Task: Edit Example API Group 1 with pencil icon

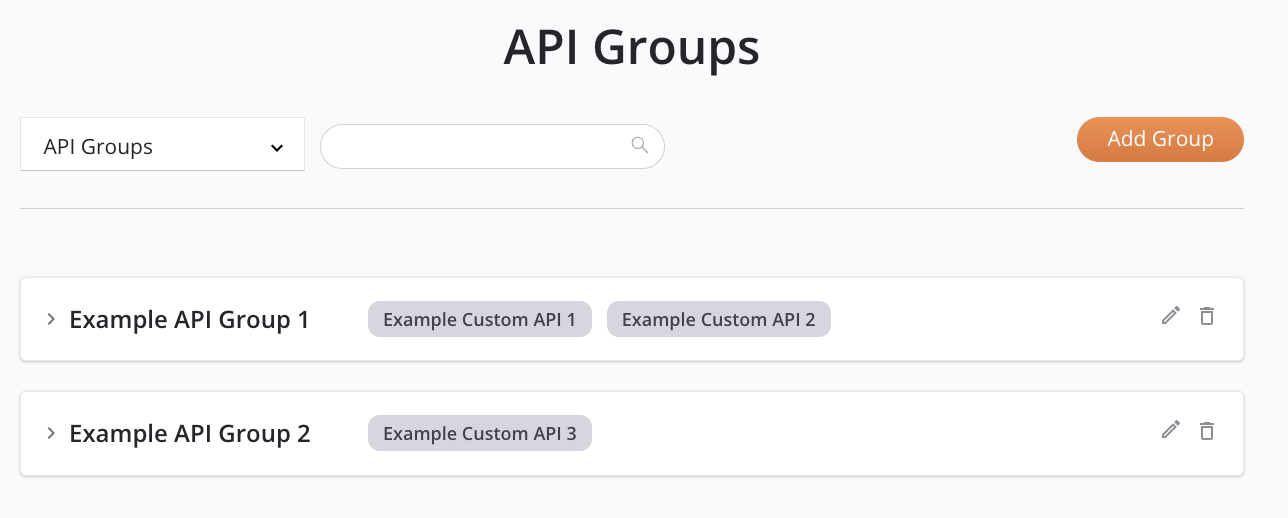Action: click(x=1171, y=316)
